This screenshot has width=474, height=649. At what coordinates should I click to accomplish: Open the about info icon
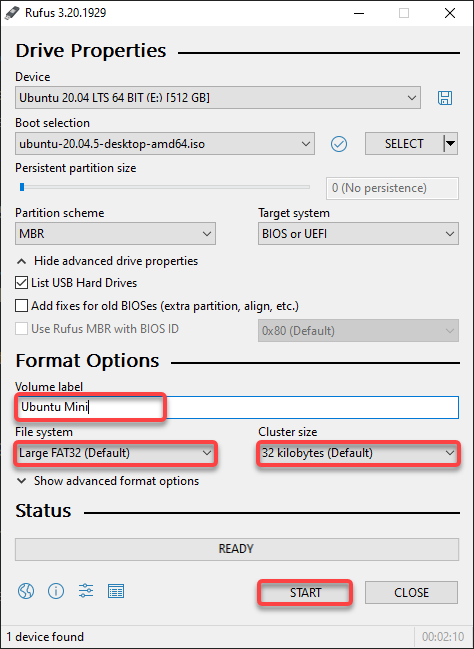[x=56, y=591]
